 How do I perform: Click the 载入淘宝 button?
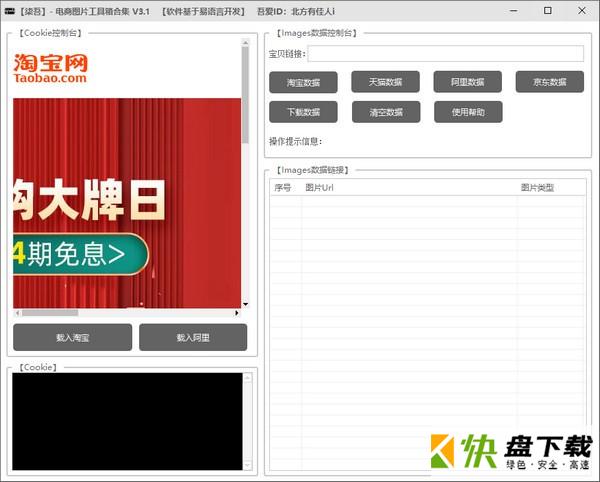(72, 337)
